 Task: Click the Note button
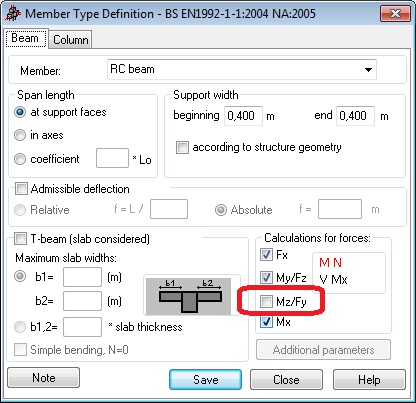coord(43,378)
